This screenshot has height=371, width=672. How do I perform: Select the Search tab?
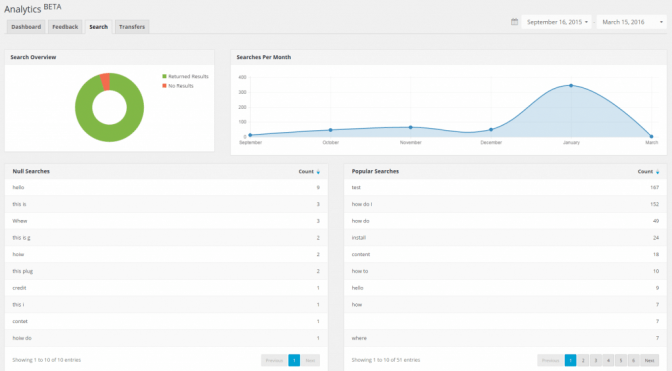click(99, 27)
